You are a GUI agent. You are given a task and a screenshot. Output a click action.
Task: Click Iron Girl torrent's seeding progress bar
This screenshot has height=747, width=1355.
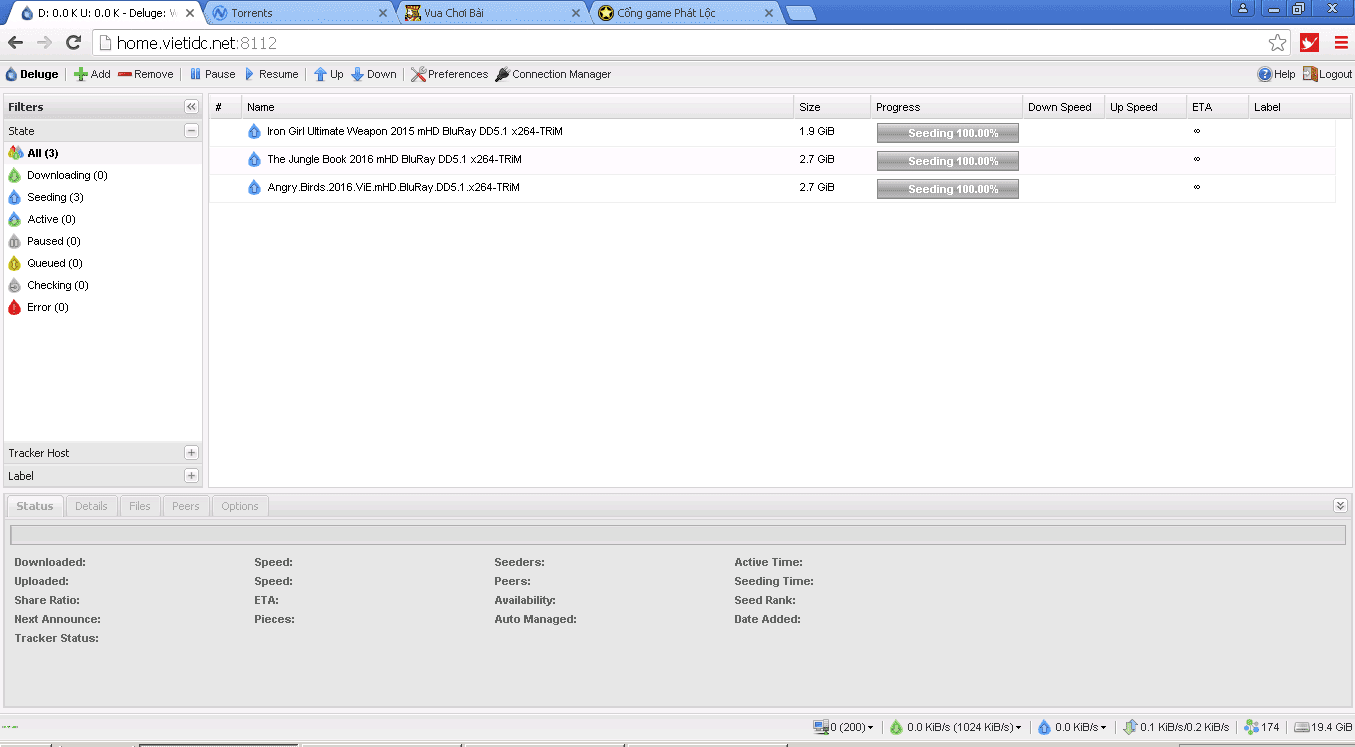[x=947, y=133]
